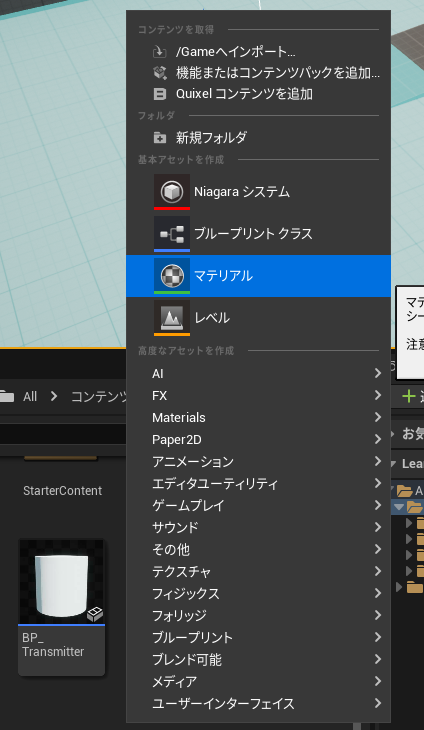Click the chevron after All breadcrumb

(x=54, y=396)
